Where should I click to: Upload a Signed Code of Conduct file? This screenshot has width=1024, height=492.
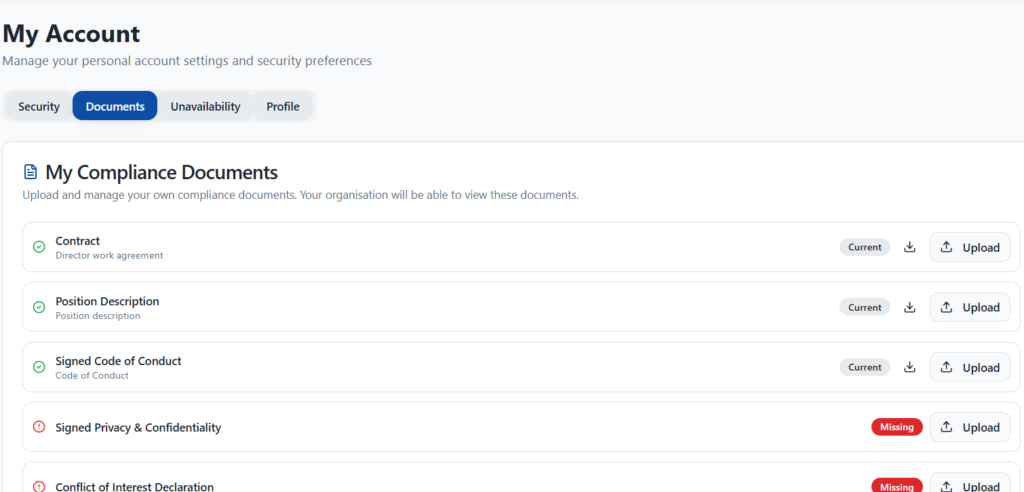point(970,367)
